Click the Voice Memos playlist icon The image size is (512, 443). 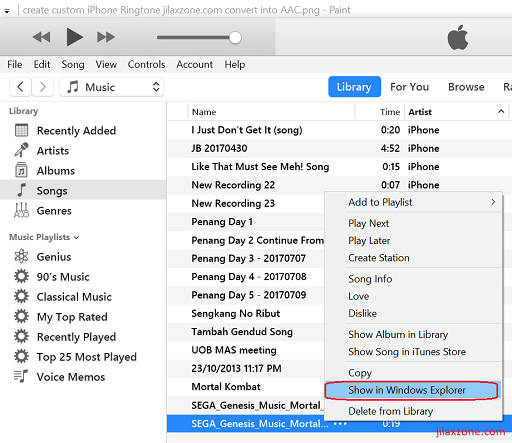pos(21,376)
